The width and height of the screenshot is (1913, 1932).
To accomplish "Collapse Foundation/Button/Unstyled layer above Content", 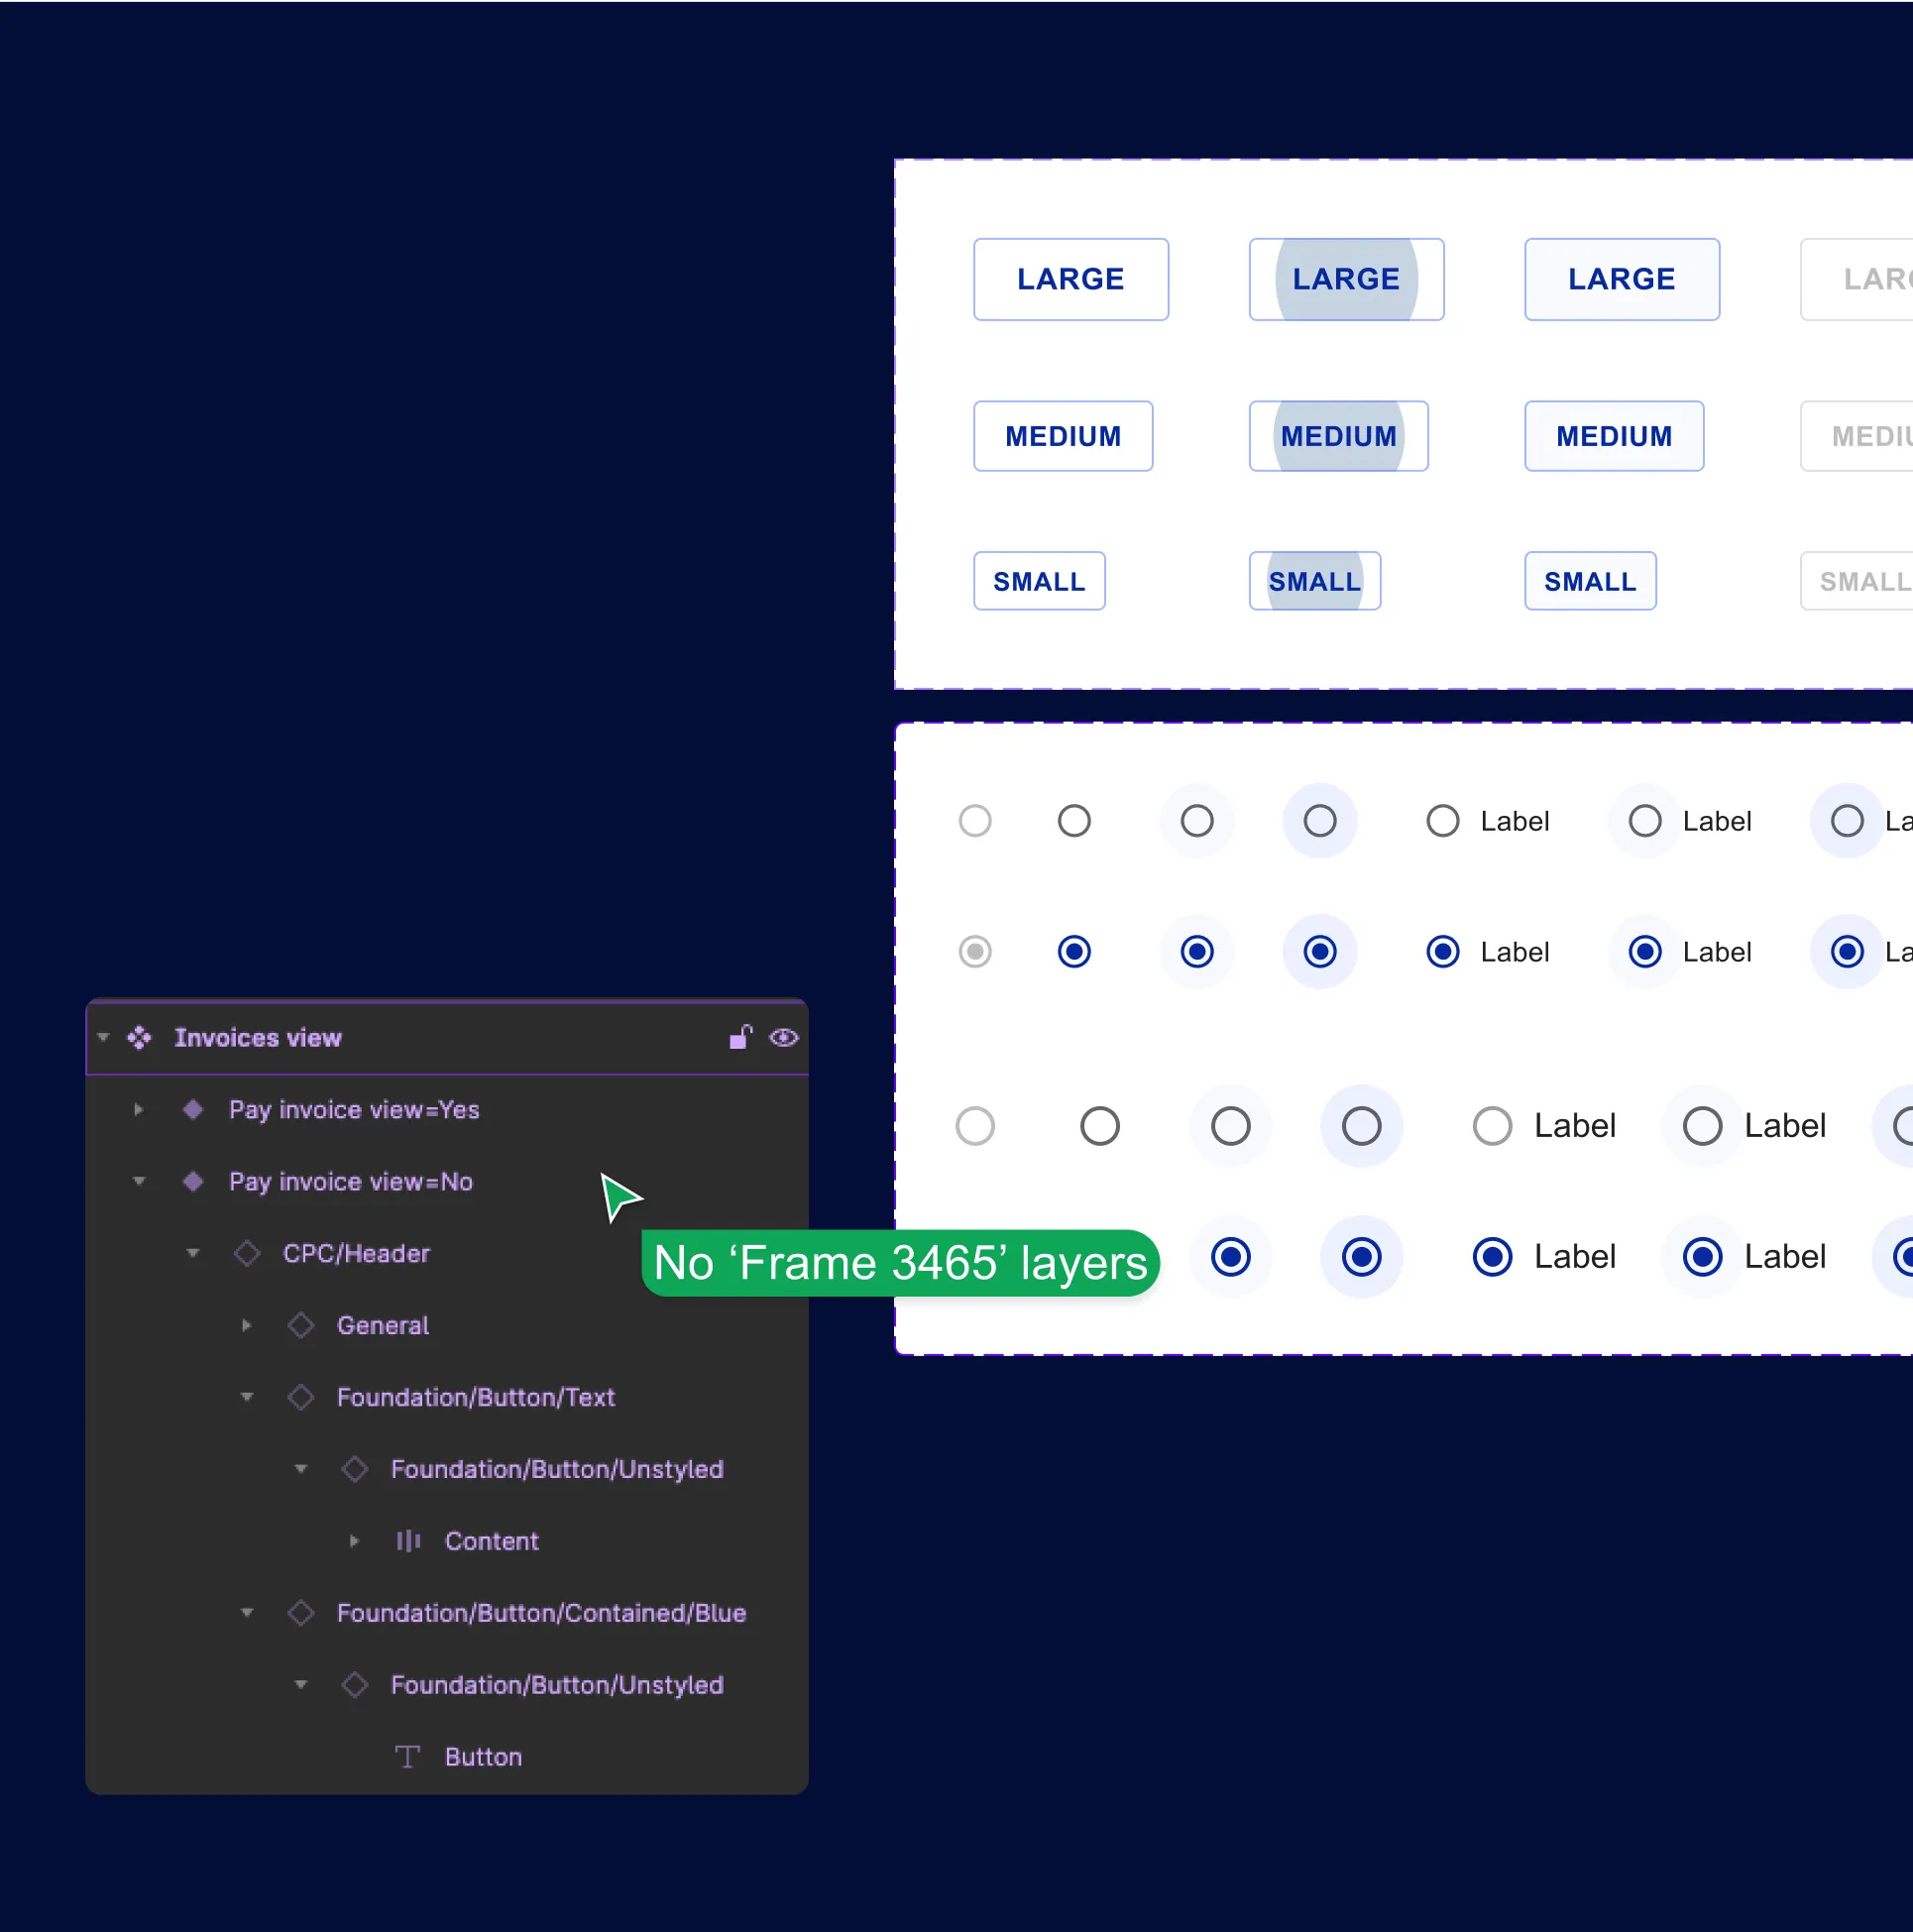I will [301, 1469].
